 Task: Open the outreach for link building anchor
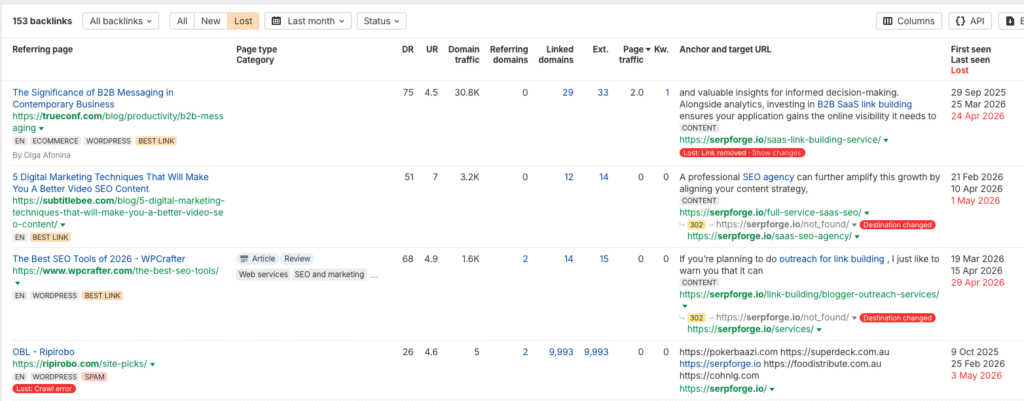(831, 259)
